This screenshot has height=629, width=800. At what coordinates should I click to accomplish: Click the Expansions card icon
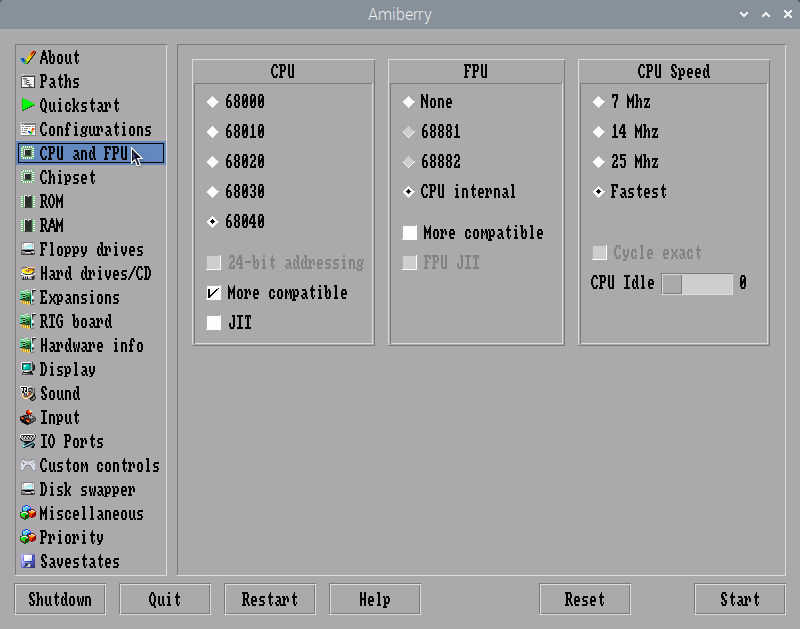tap(28, 297)
